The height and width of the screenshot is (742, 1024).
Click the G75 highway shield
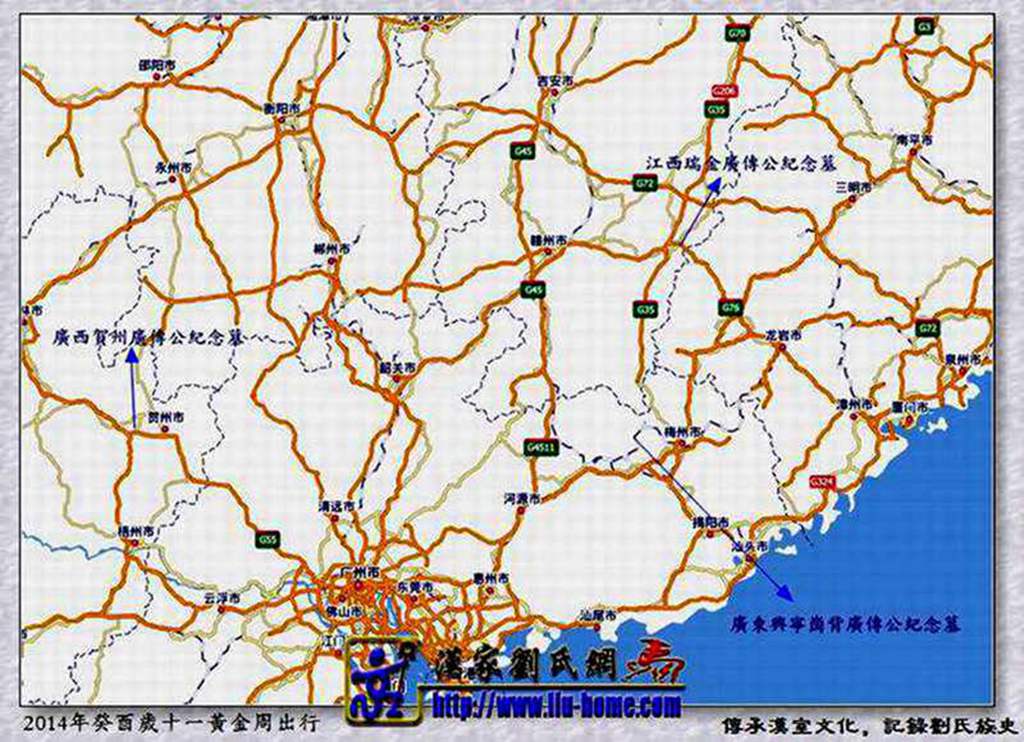pos(738,33)
